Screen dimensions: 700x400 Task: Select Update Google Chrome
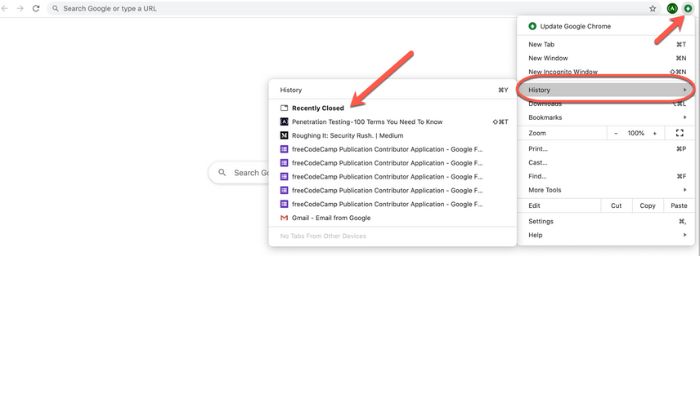point(606,26)
